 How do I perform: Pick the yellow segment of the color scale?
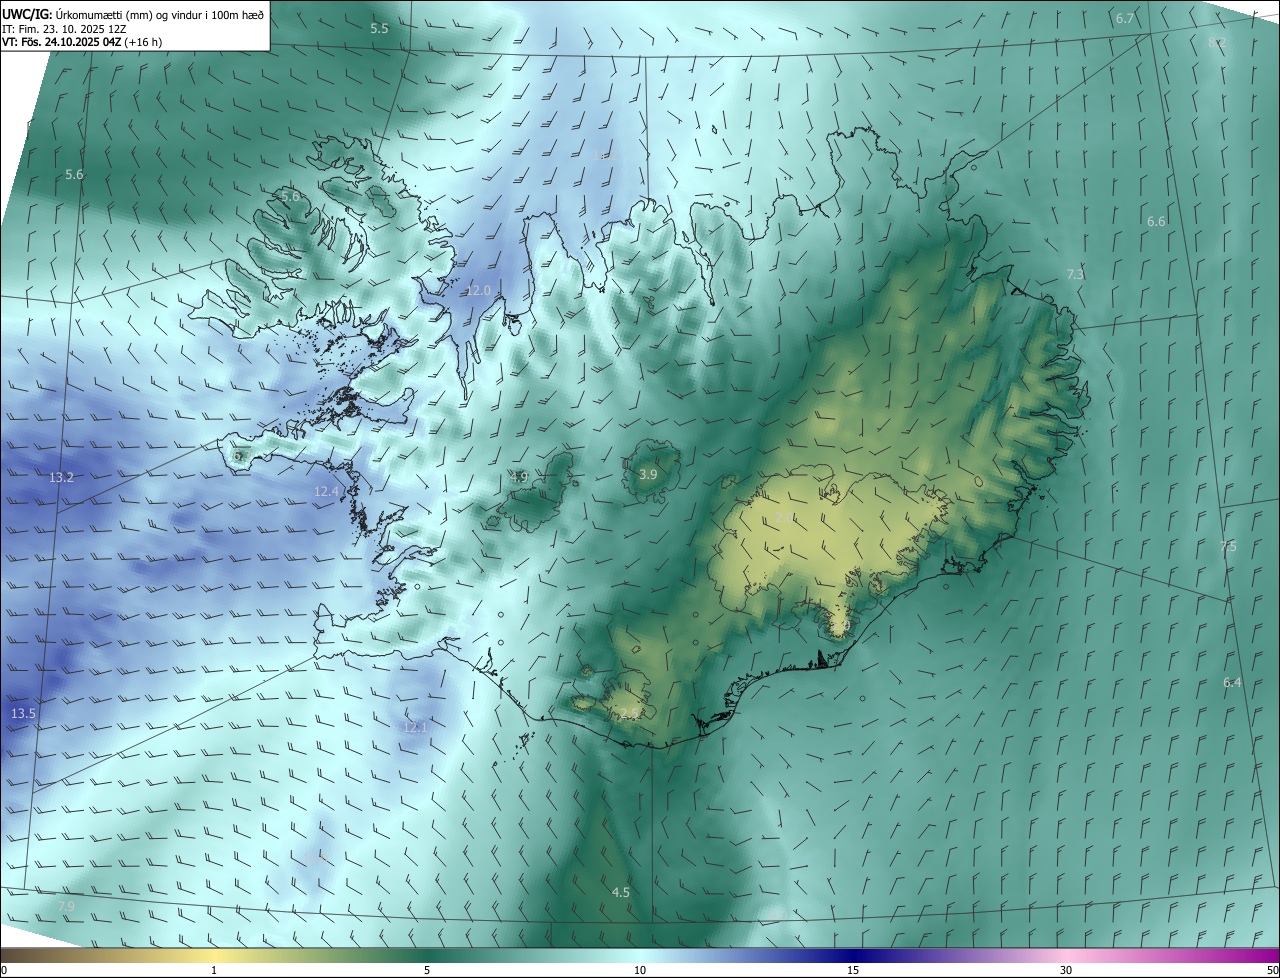pyautogui.click(x=214, y=955)
